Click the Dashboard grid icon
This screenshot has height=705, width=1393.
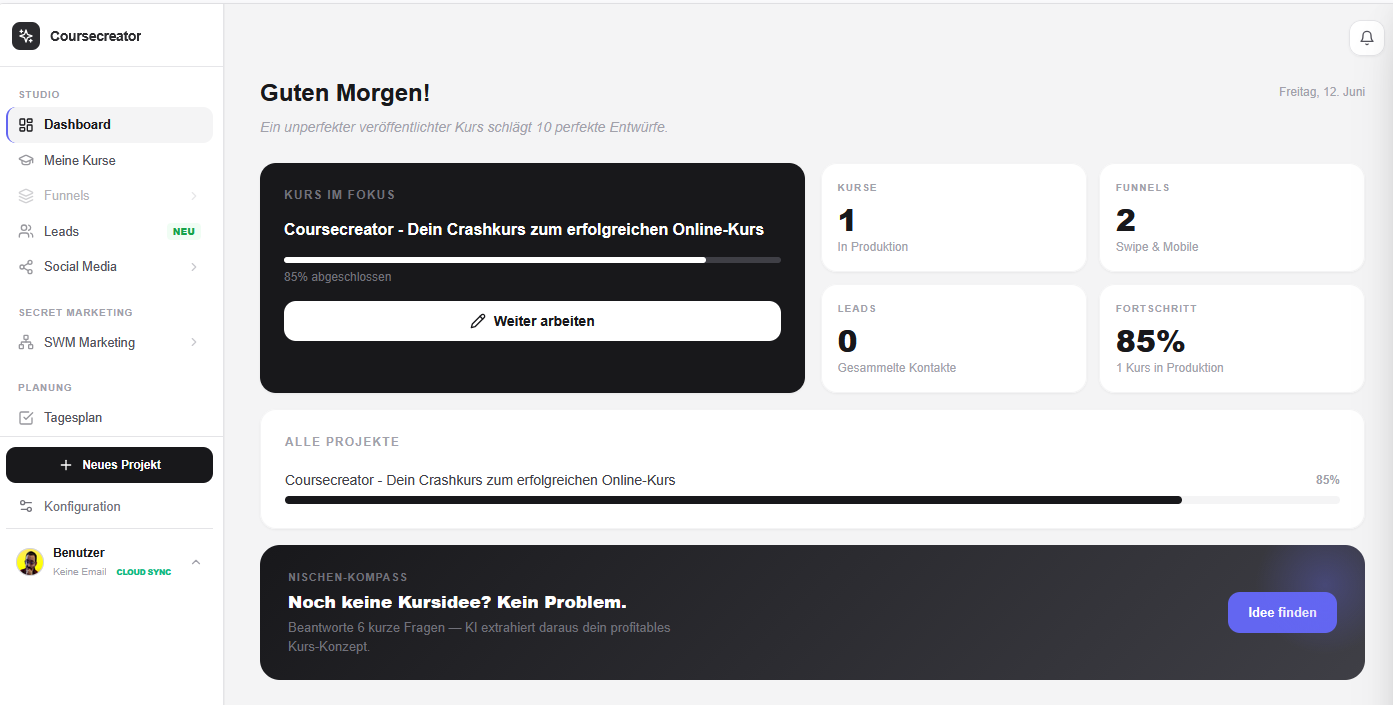(x=26, y=125)
